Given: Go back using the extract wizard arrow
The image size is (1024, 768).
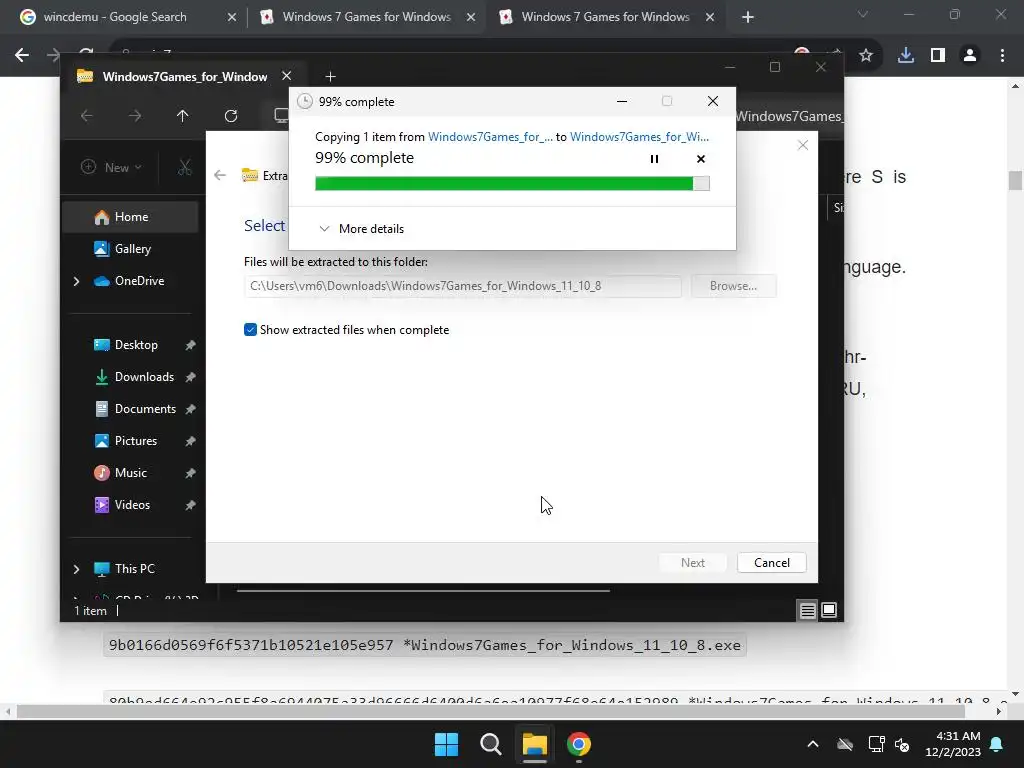Looking at the screenshot, I should pos(220,175).
